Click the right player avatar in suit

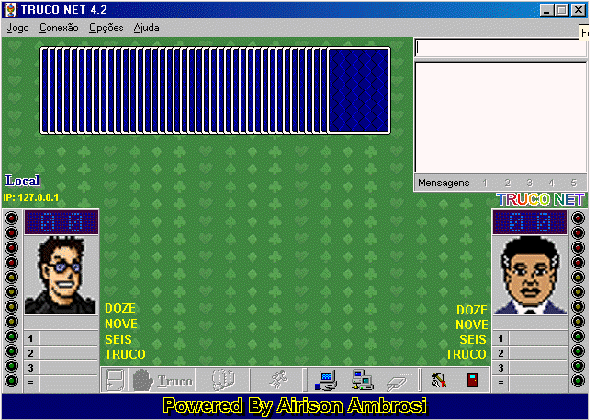coord(529,275)
